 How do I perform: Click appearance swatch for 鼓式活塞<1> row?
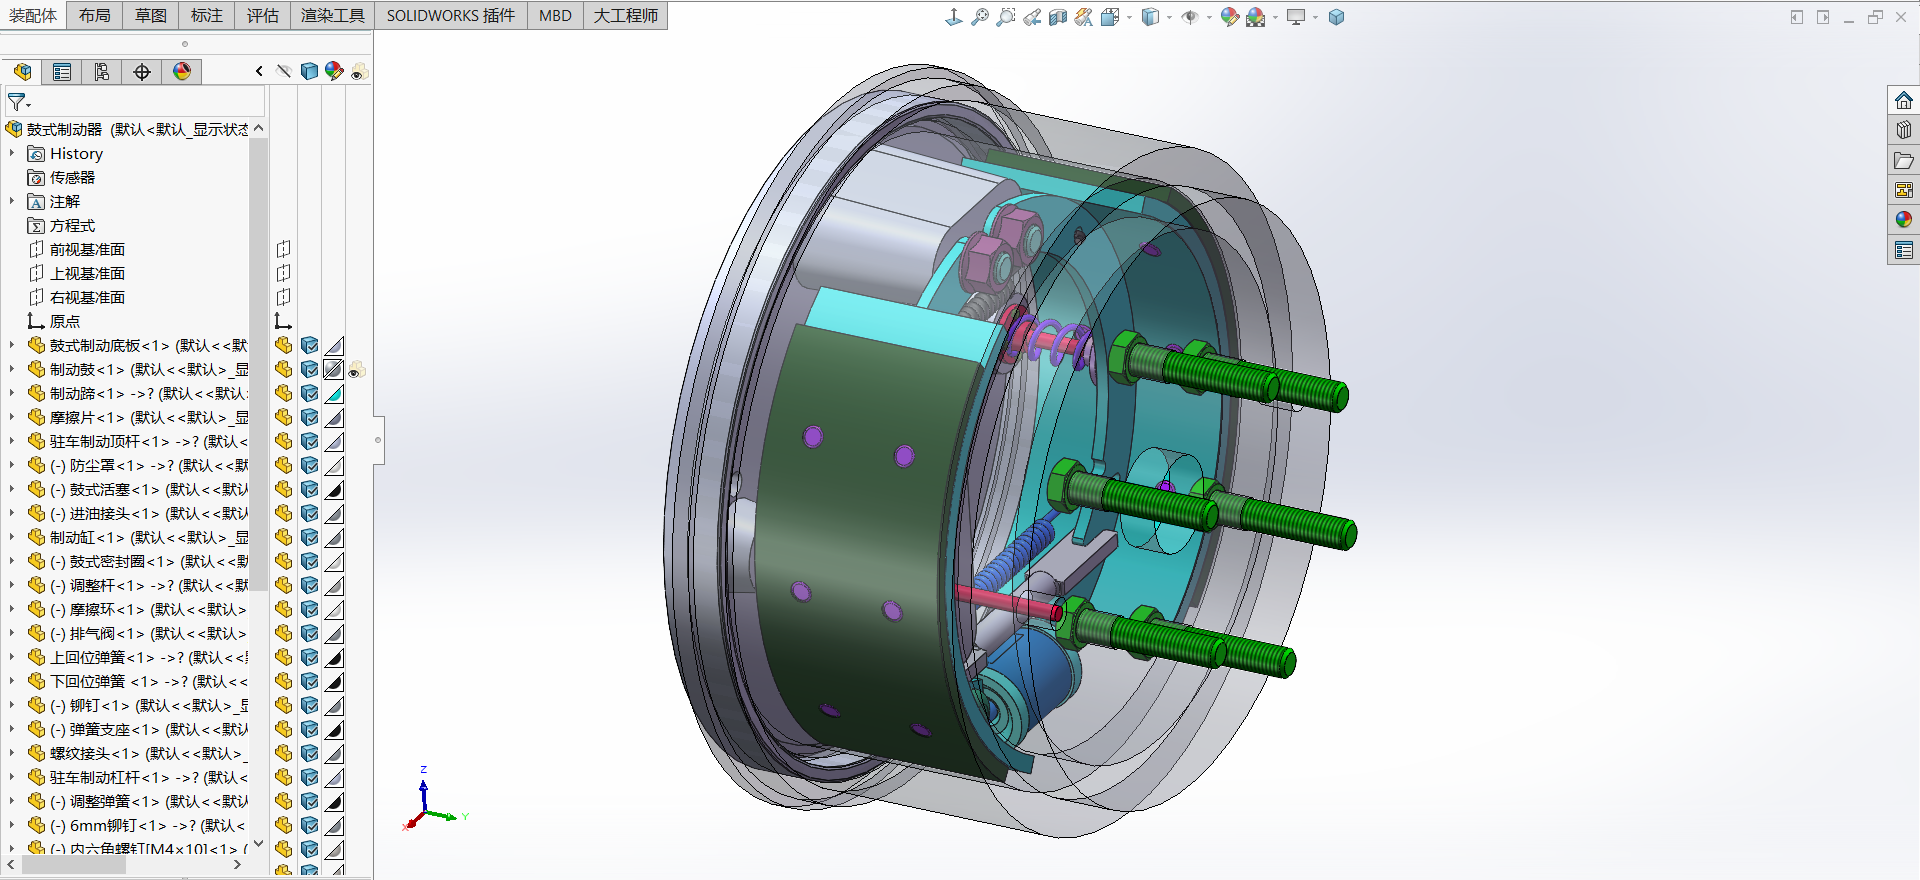click(334, 489)
